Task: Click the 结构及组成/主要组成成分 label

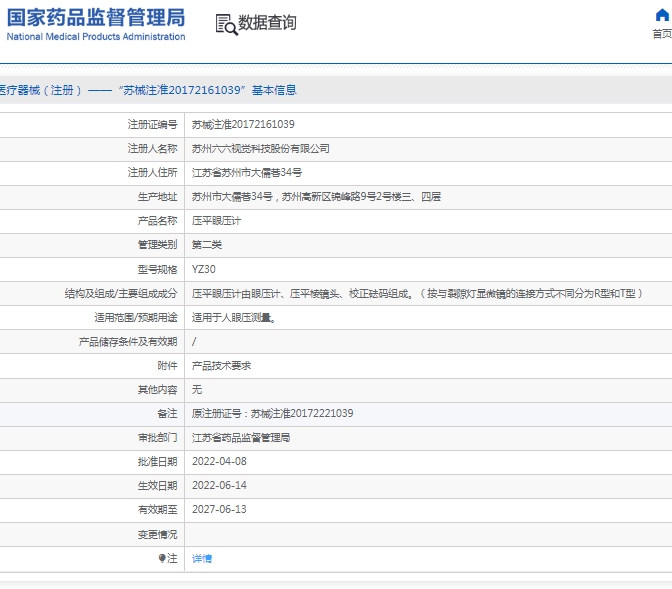Action: 121,293
